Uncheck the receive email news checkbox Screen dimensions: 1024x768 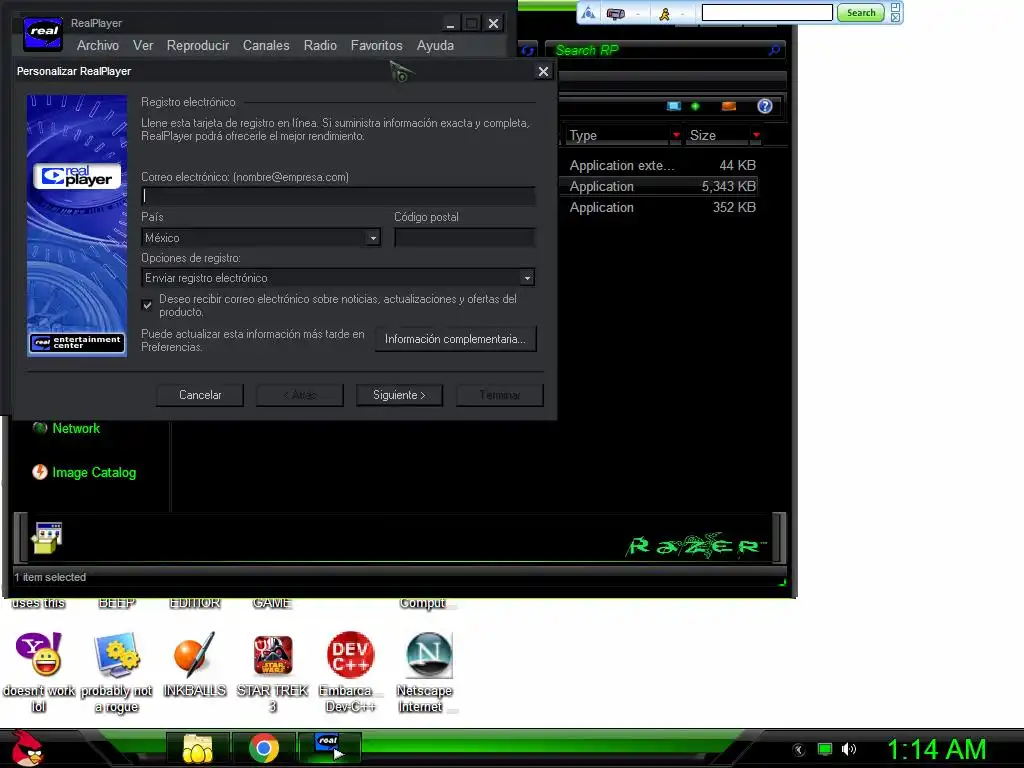[x=147, y=305]
